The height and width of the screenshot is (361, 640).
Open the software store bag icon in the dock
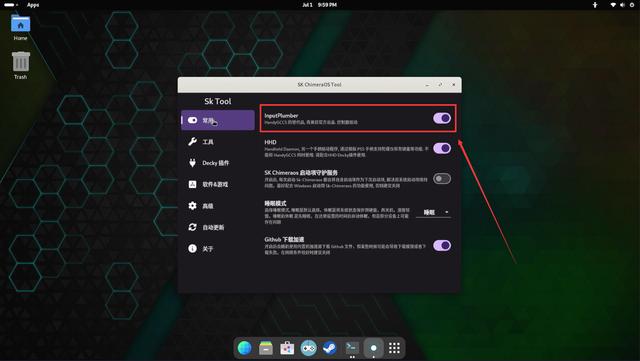click(x=287, y=348)
